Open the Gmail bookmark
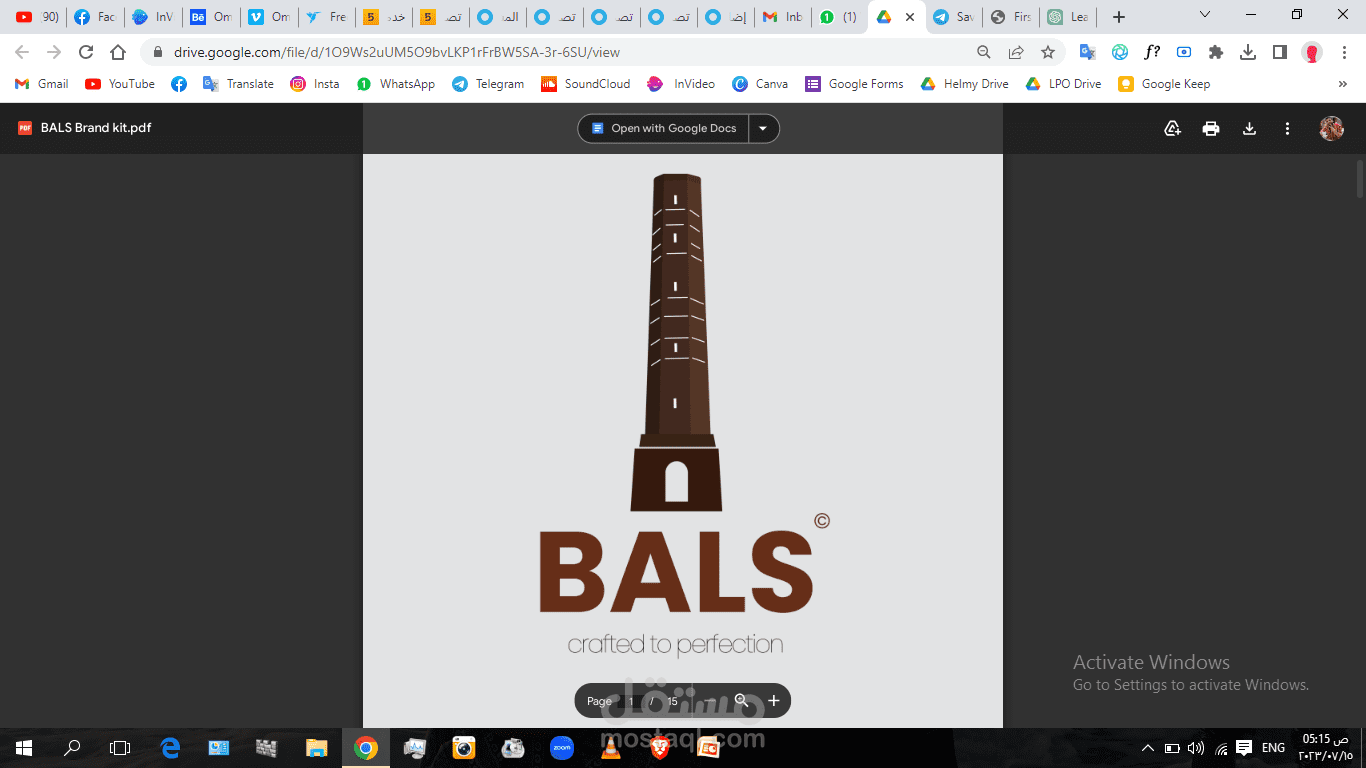 pyautogui.click(x=42, y=84)
